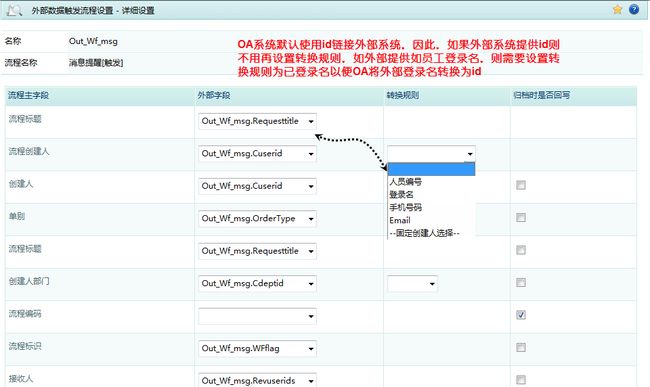The height and width of the screenshot is (387, 650).
Task: Expand the Out_Wf_msg.Cdeptid dropdown
Action: point(257,283)
